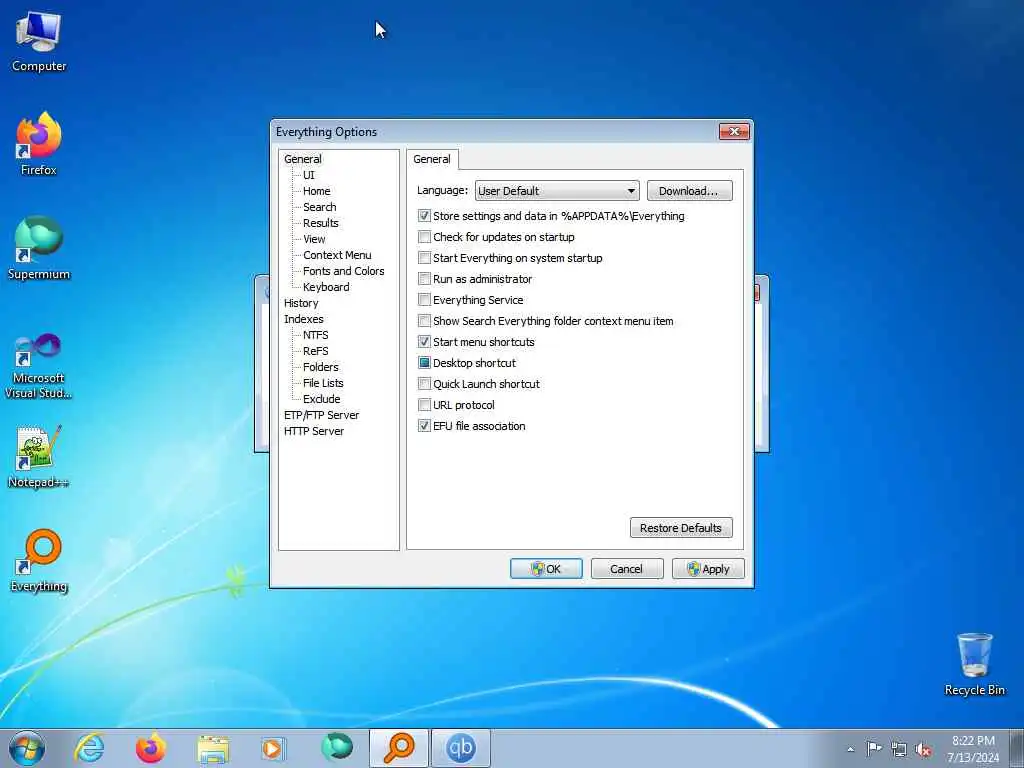Open the NTFS index settings

tap(315, 335)
